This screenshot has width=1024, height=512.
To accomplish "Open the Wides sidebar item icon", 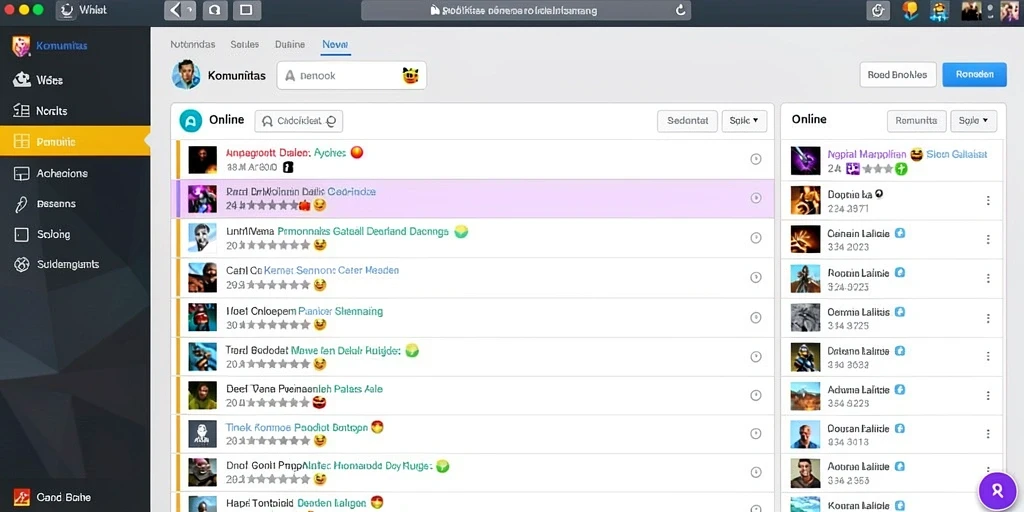I will click(22, 80).
